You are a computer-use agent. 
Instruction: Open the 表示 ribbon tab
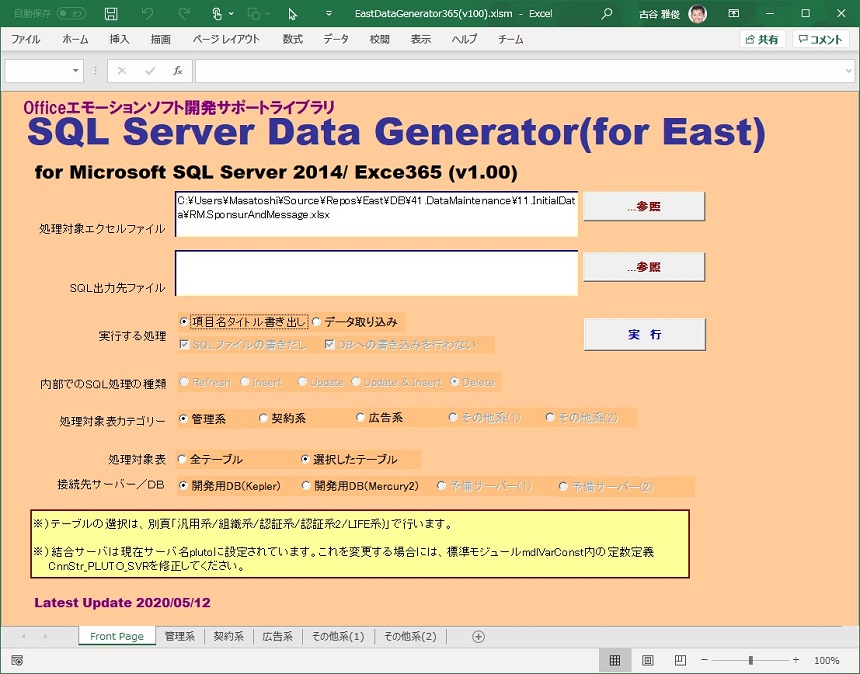click(x=421, y=39)
